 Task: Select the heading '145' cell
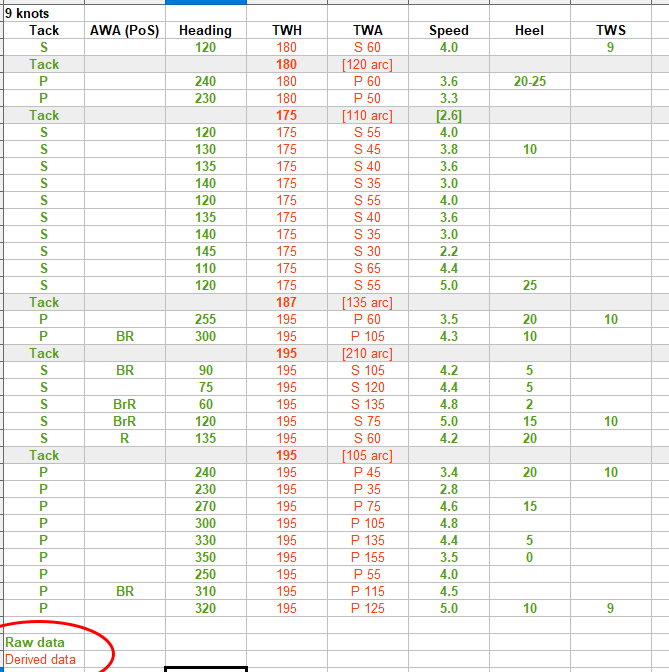pos(206,251)
